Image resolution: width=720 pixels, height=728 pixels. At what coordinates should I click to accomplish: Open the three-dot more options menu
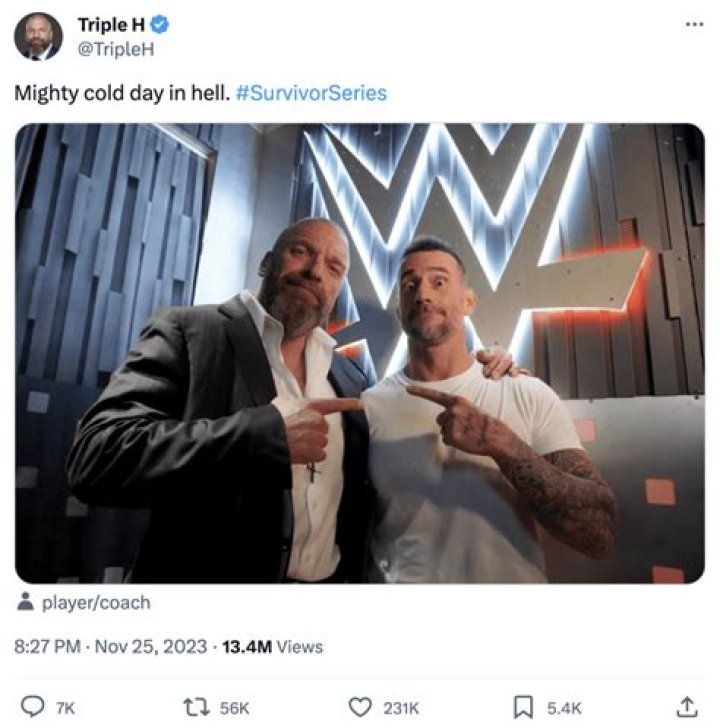694,24
